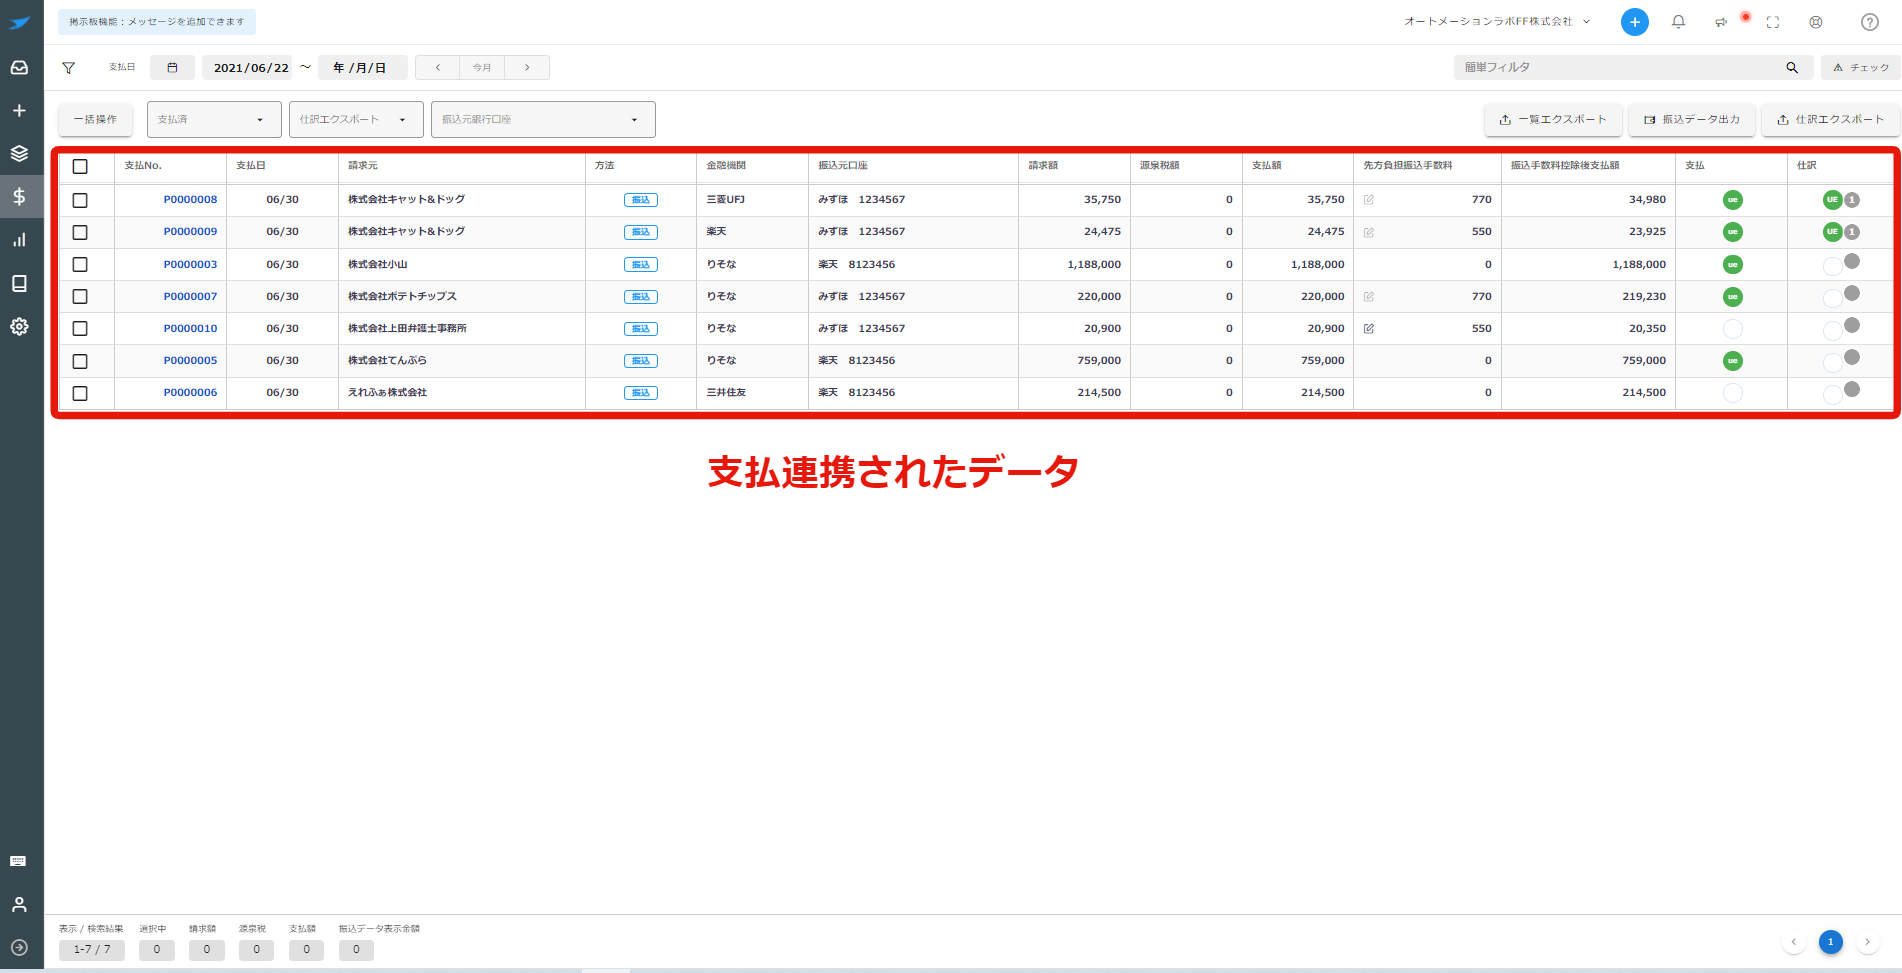Check the row P0000006 checkbox
Image resolution: width=1902 pixels, height=973 pixels.
point(80,393)
